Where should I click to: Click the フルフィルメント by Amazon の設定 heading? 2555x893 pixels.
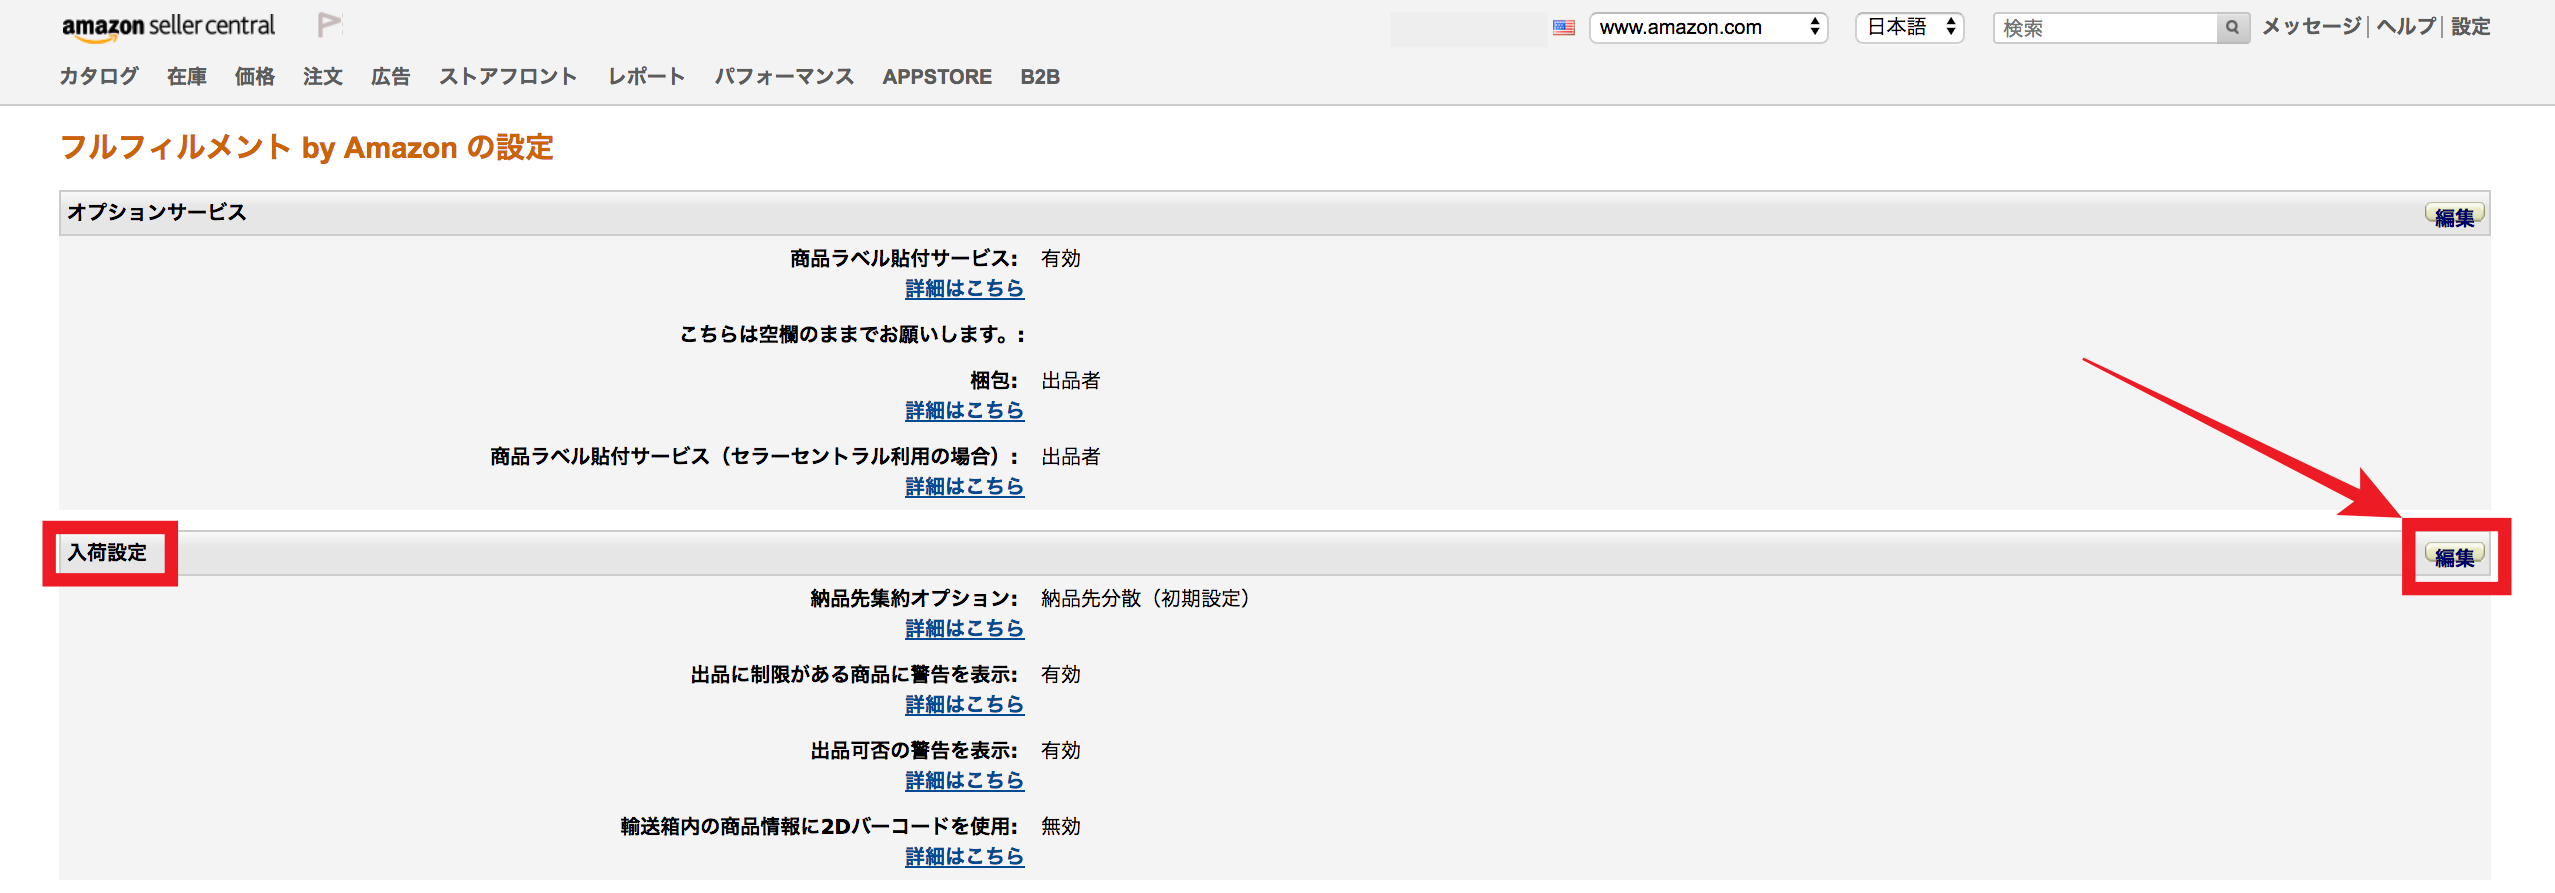click(307, 148)
